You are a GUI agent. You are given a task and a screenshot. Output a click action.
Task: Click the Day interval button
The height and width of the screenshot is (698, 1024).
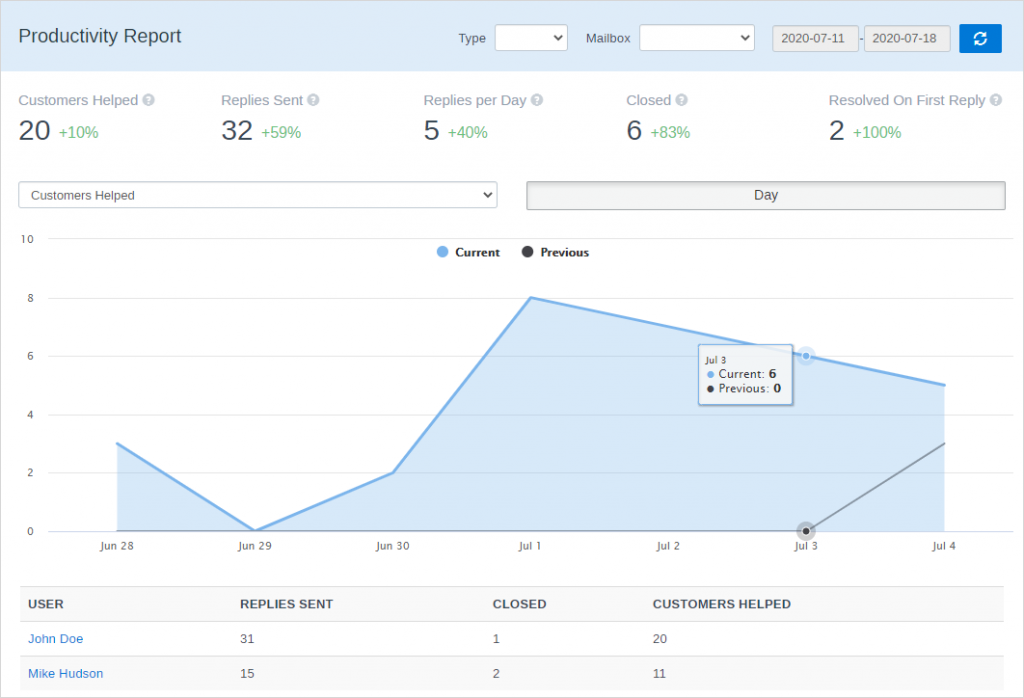point(765,195)
